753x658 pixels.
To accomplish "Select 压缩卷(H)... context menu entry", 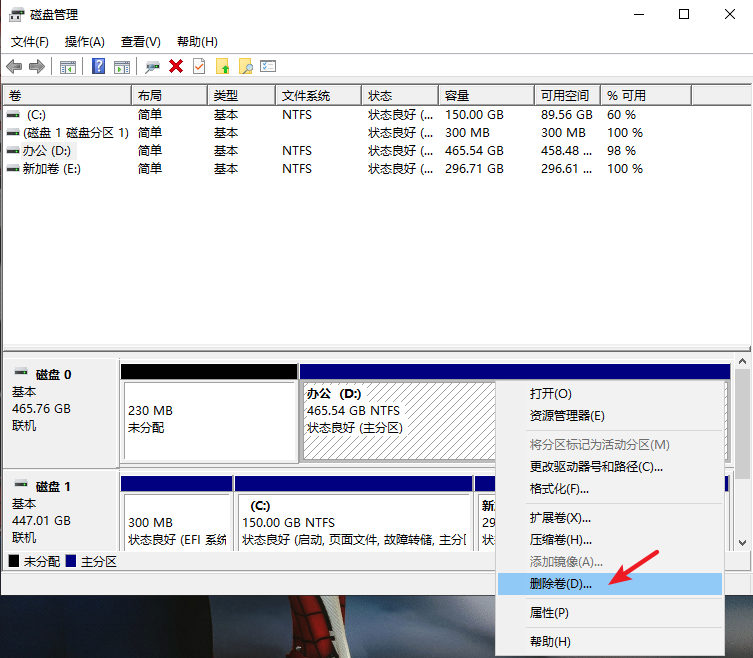I will click(x=560, y=540).
